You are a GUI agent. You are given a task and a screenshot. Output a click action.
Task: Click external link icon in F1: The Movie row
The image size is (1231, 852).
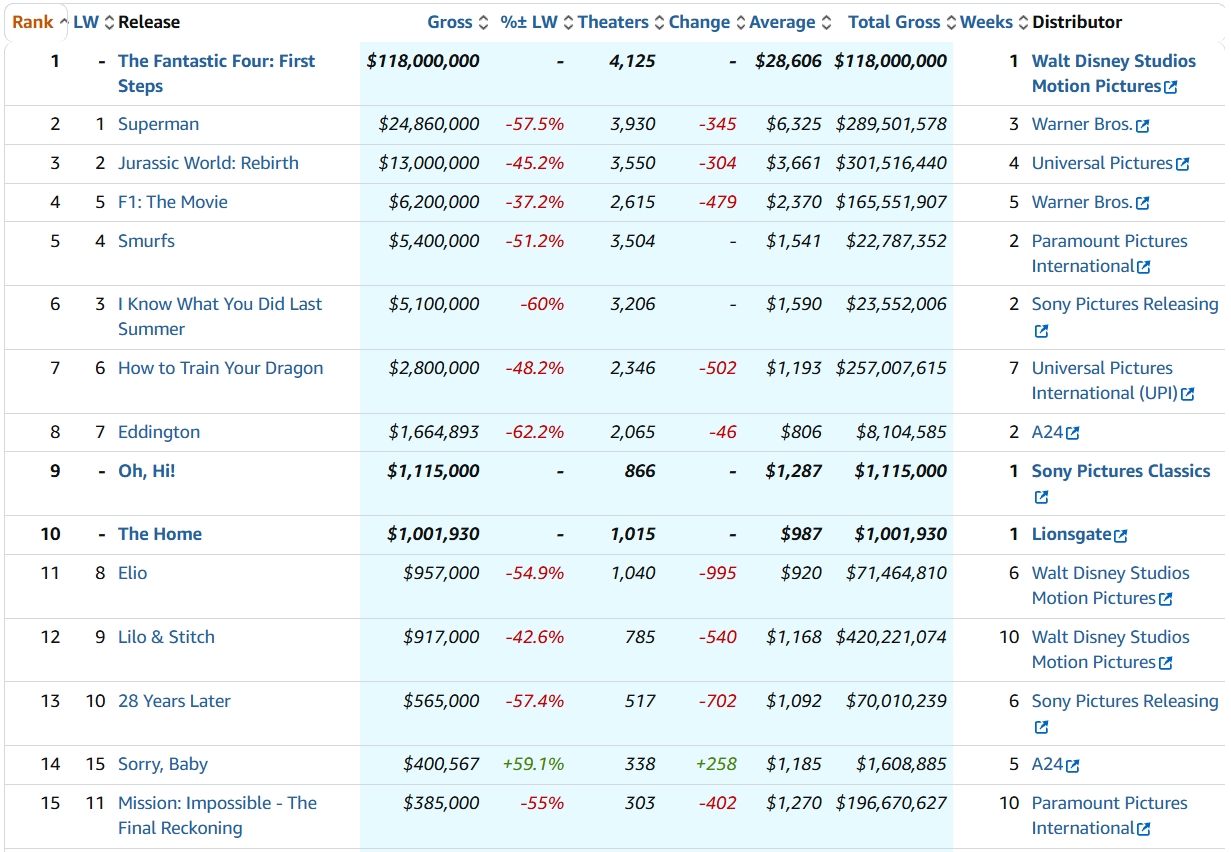click(1143, 203)
